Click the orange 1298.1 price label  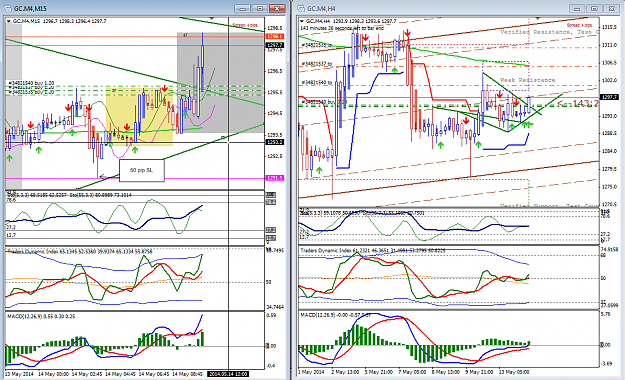coord(274,36)
